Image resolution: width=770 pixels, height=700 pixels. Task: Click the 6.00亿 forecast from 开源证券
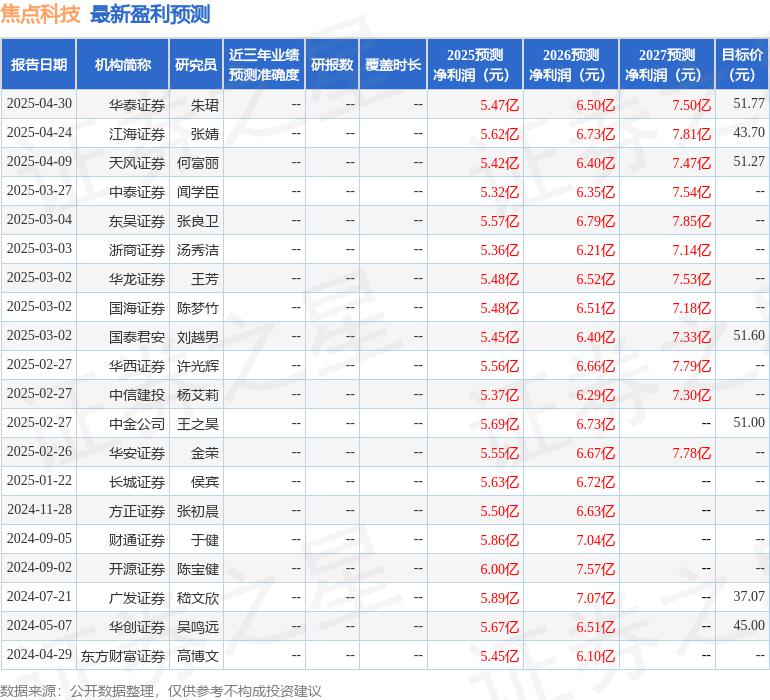[499, 569]
